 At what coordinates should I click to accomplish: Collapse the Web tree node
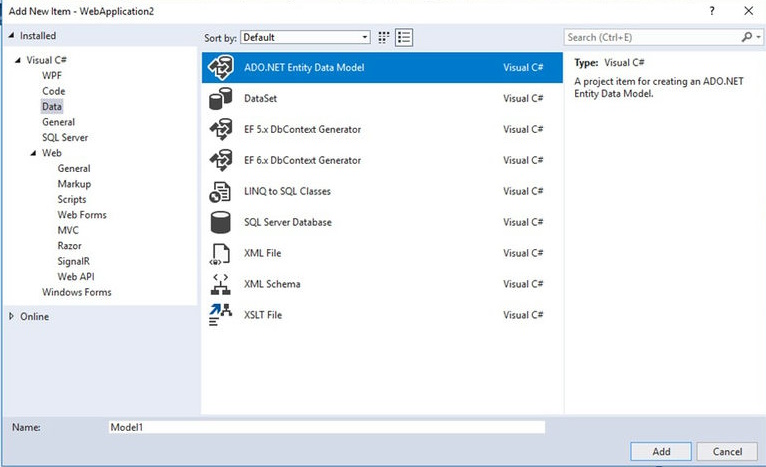[33, 153]
